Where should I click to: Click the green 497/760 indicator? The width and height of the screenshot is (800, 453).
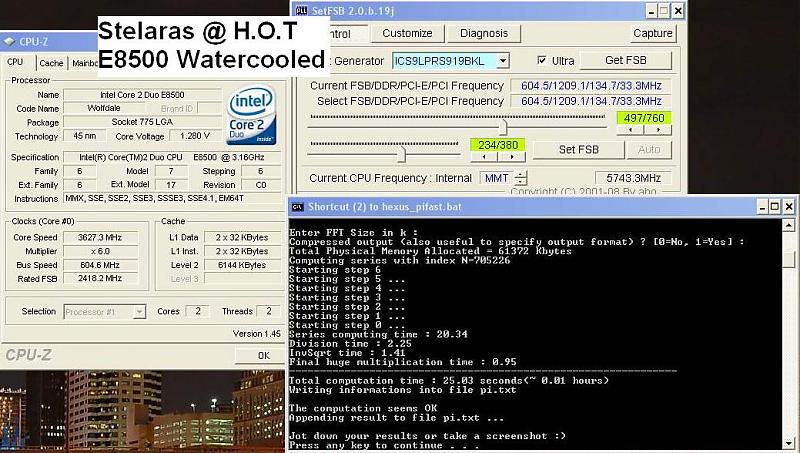coord(644,118)
